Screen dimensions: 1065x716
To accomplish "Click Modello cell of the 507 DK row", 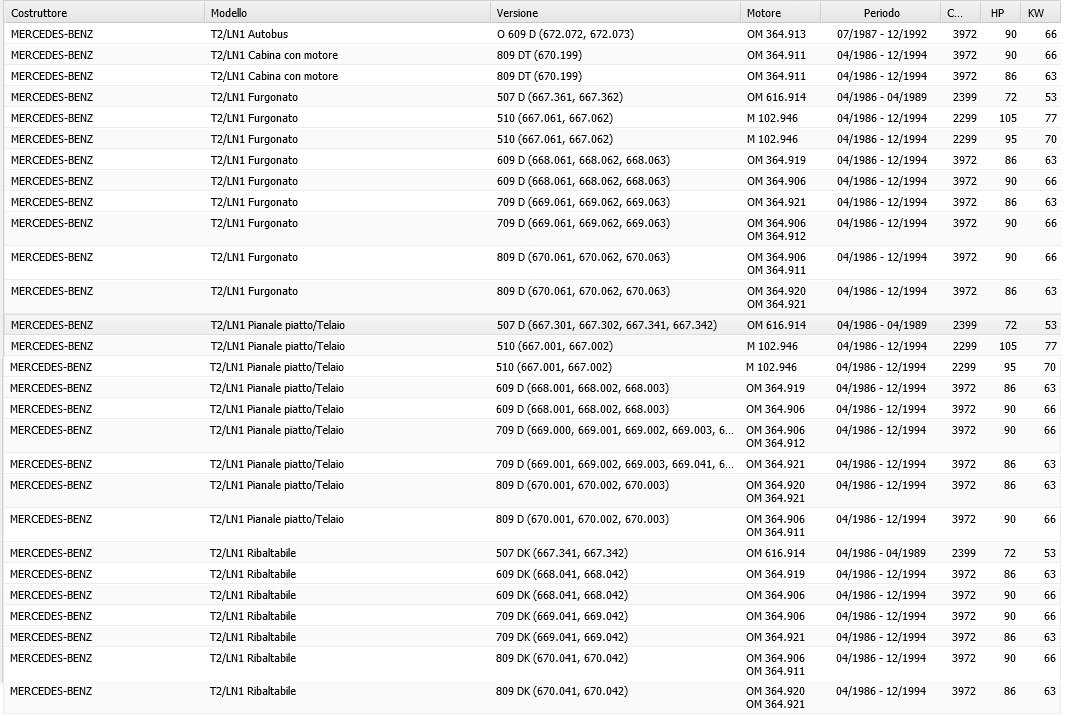I will [253, 554].
